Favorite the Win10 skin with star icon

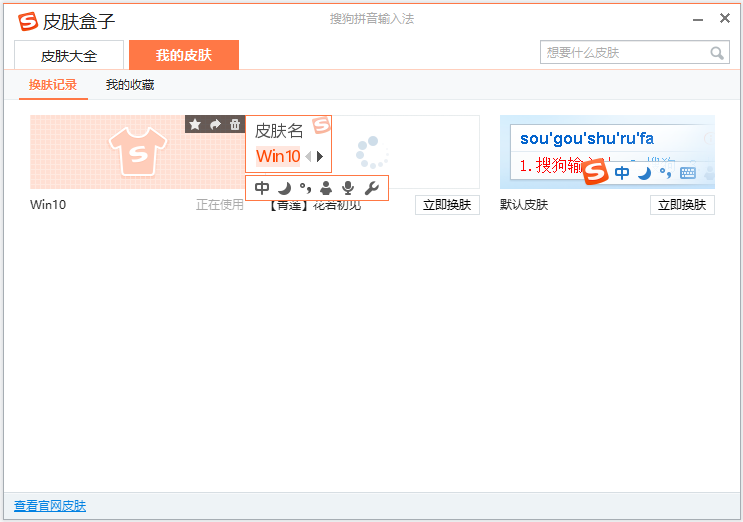point(195,125)
